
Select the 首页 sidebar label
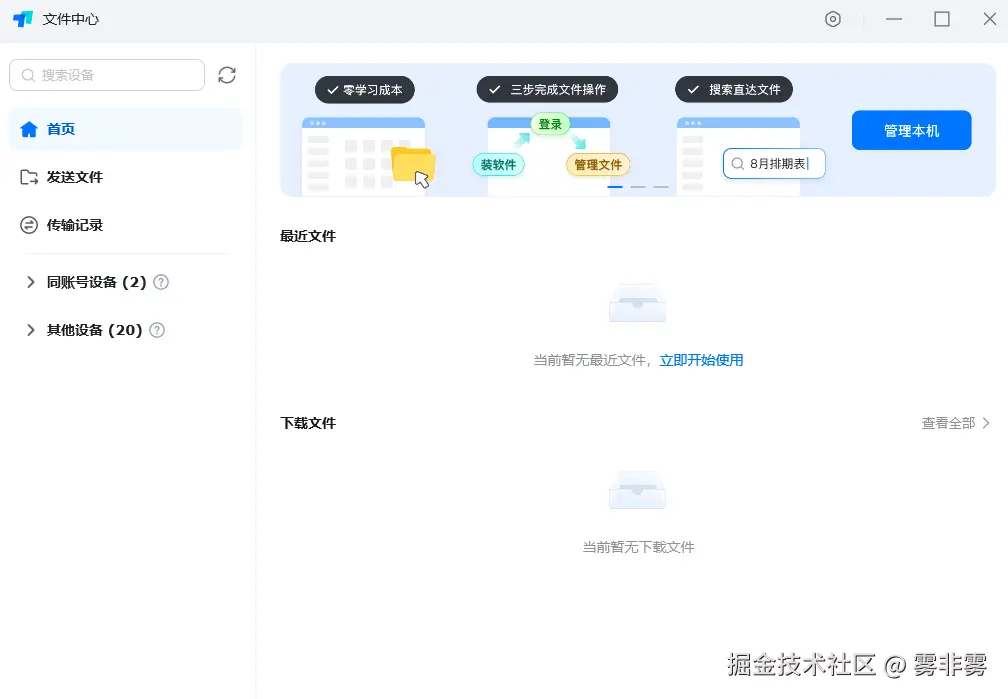(x=61, y=129)
